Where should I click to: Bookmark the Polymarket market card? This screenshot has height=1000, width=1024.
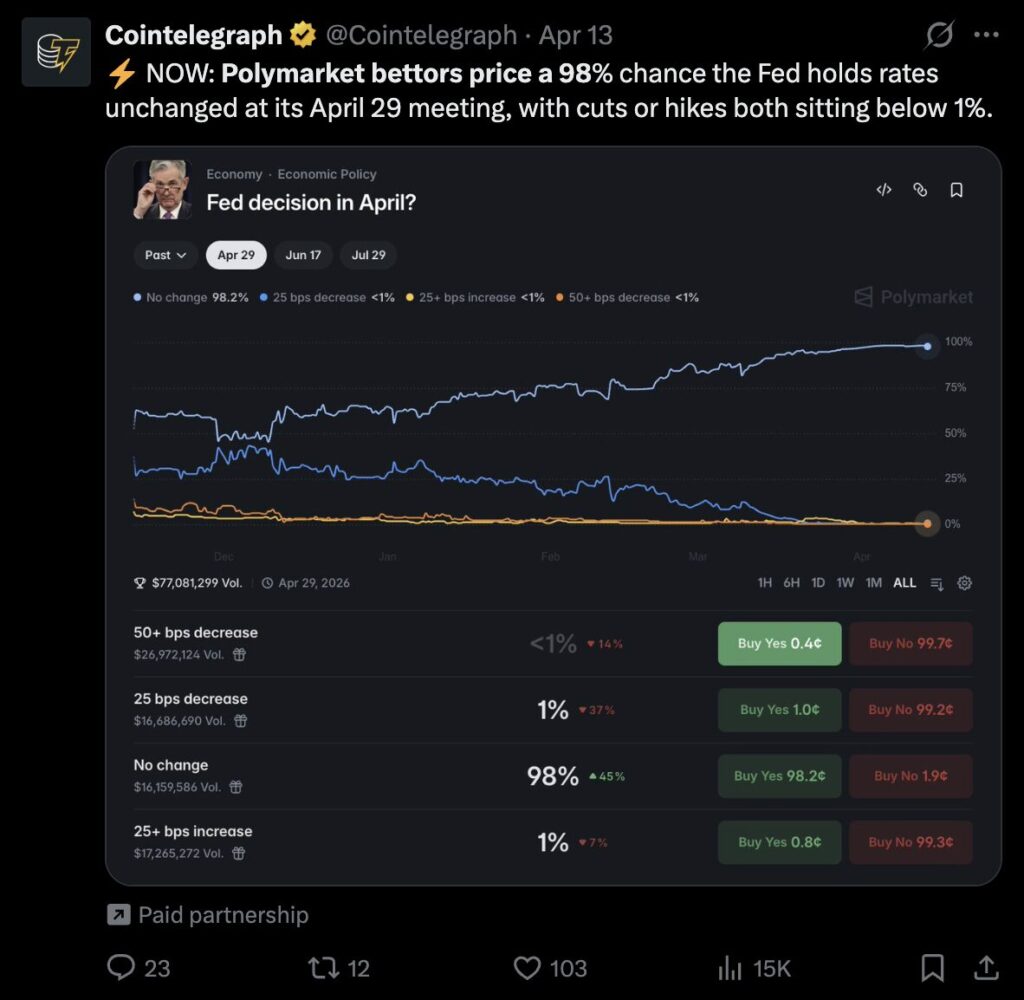click(x=957, y=190)
